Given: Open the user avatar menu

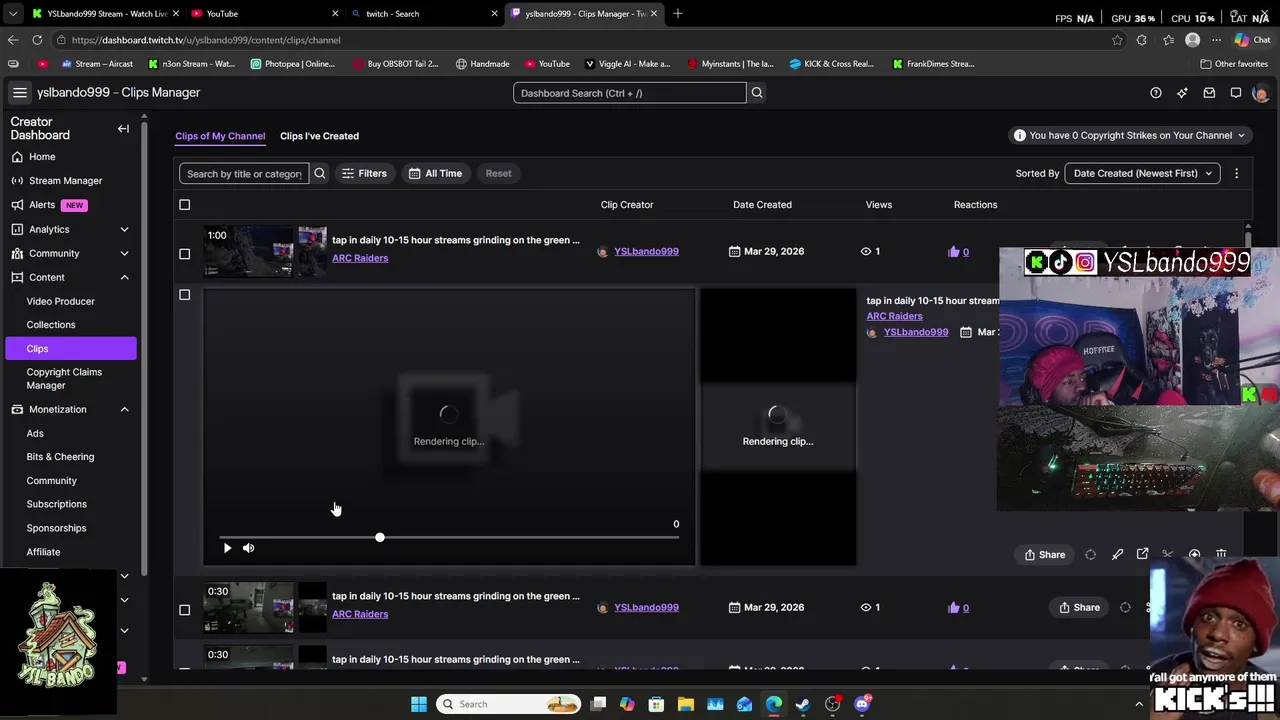Looking at the screenshot, I should click(1260, 93).
